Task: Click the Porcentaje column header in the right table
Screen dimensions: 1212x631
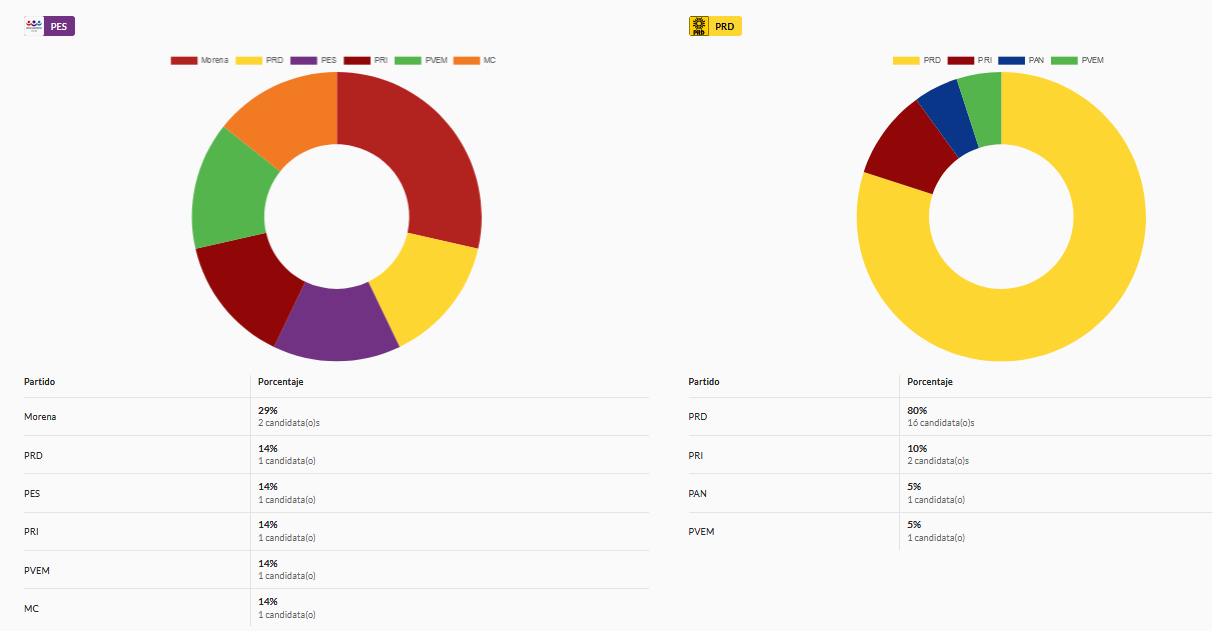Action: (x=929, y=382)
